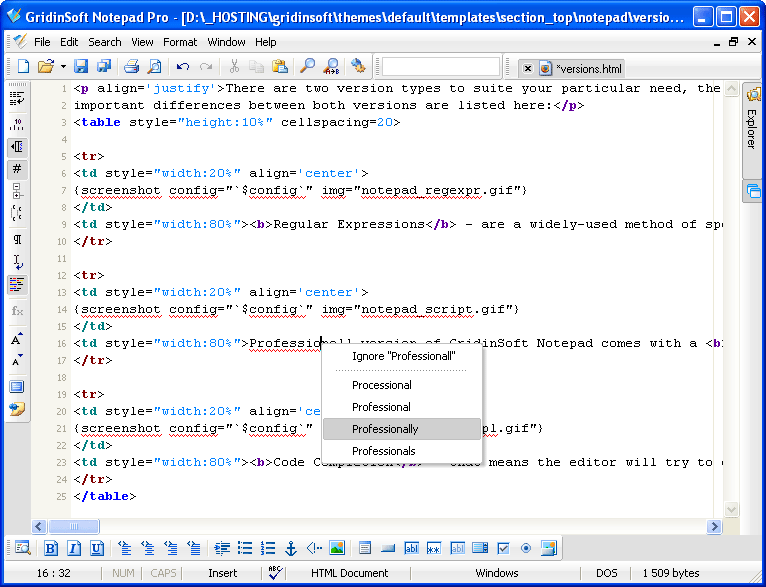
Task: Insert image with the picture icon
Action: coord(337,548)
